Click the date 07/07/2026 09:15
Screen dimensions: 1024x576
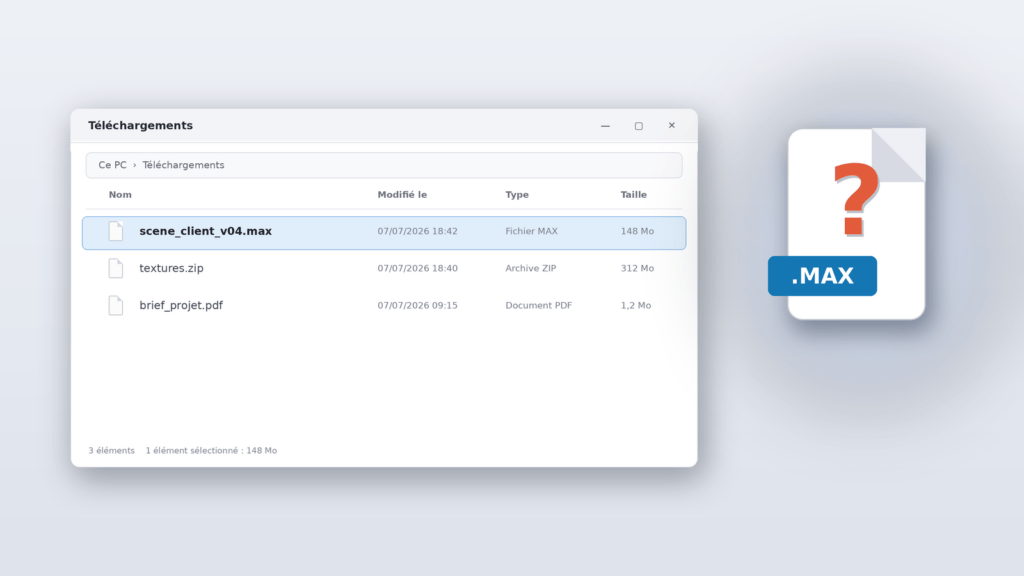[417, 306]
